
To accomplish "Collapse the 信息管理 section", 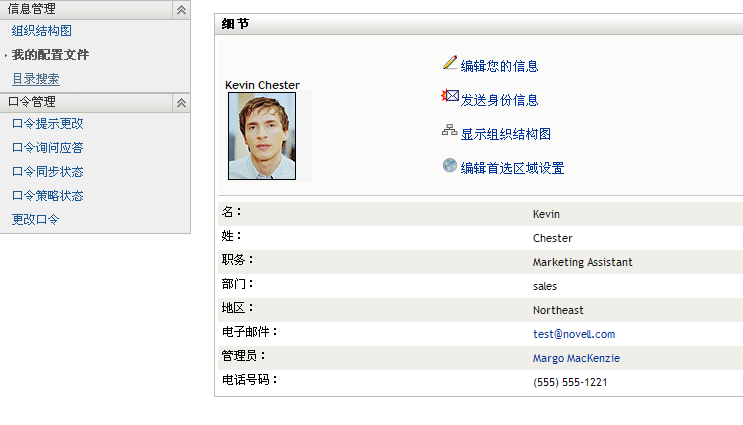I will click(180, 9).
